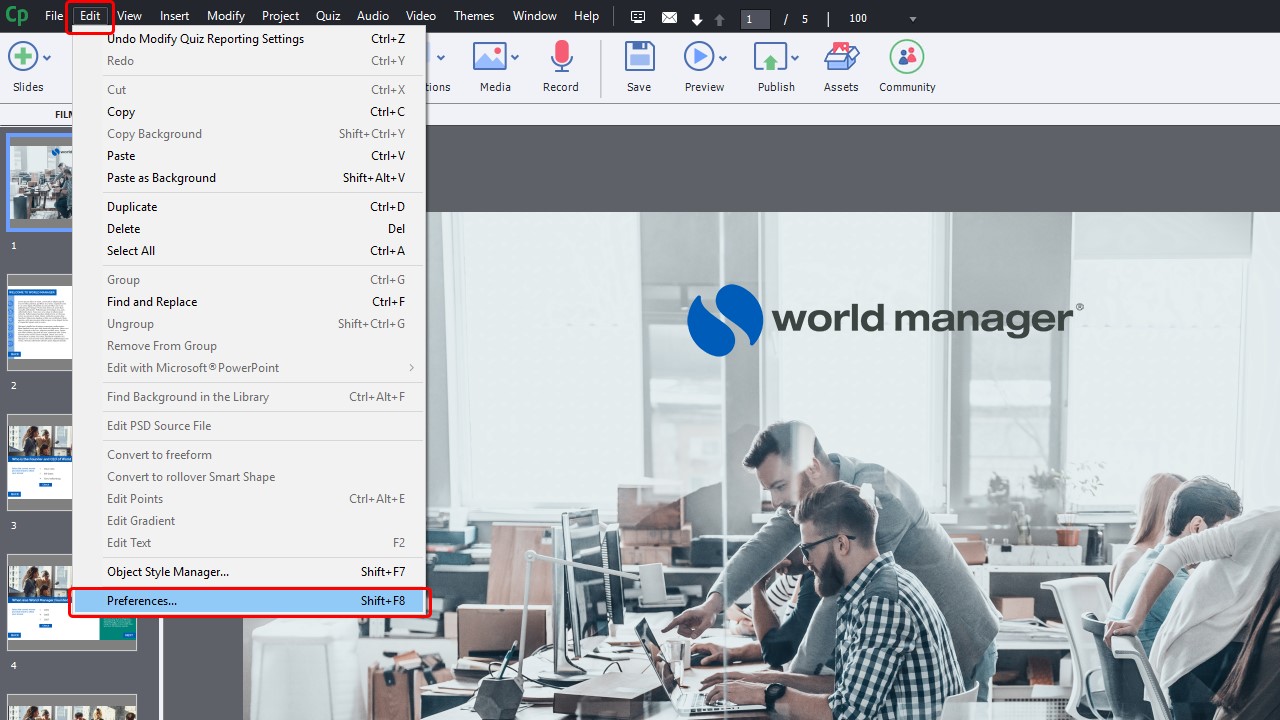Open the Window menu
Image resolution: width=1280 pixels, height=720 pixels.
(535, 16)
